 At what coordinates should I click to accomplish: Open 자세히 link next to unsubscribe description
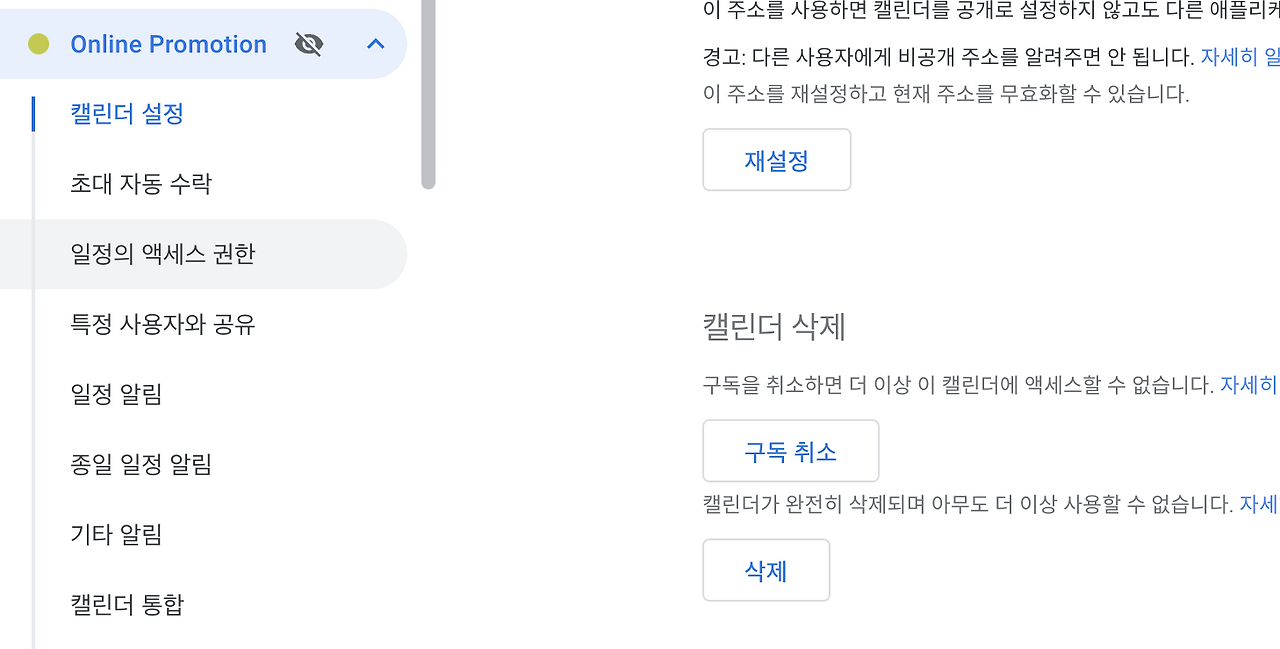[x=1249, y=385]
